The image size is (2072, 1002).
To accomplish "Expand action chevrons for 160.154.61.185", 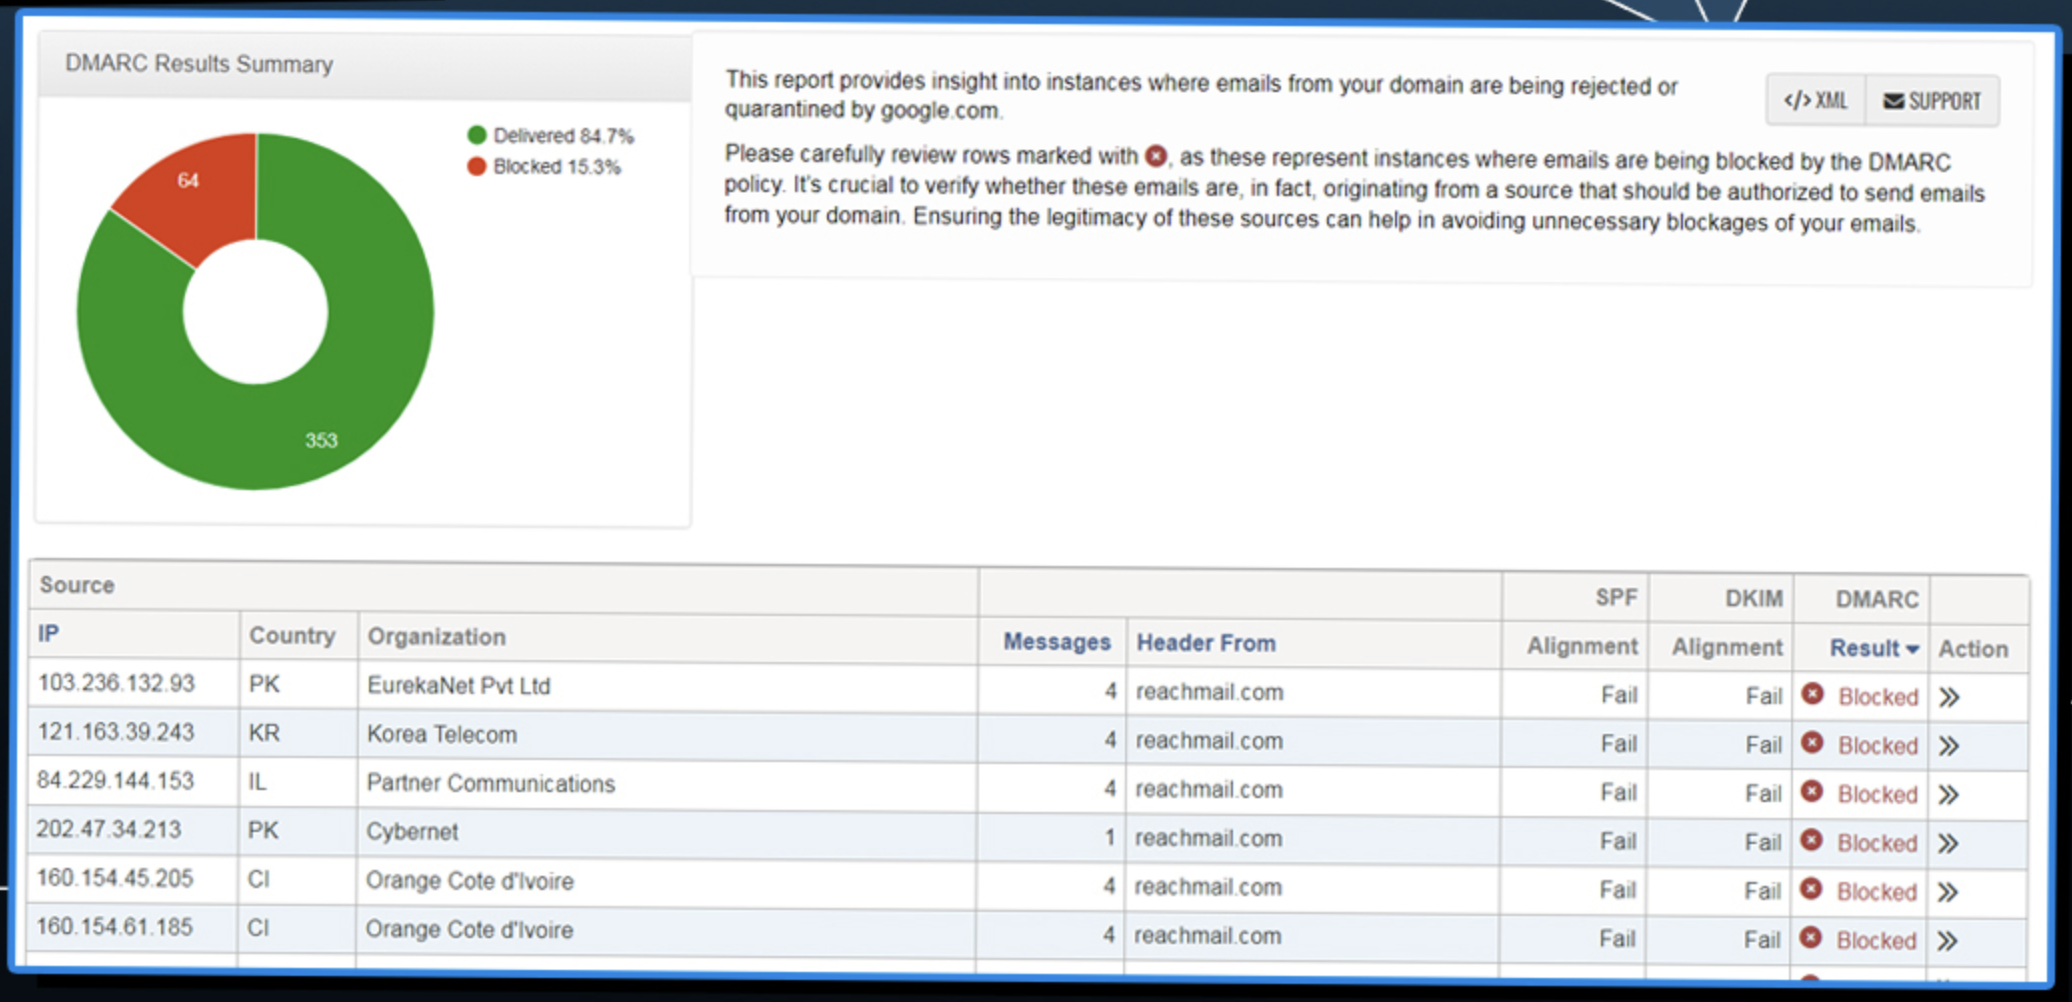I will click(1947, 941).
